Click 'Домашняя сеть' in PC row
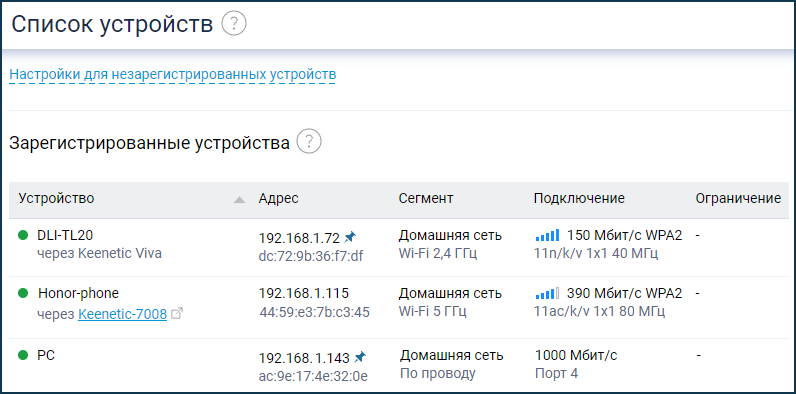 (x=452, y=355)
